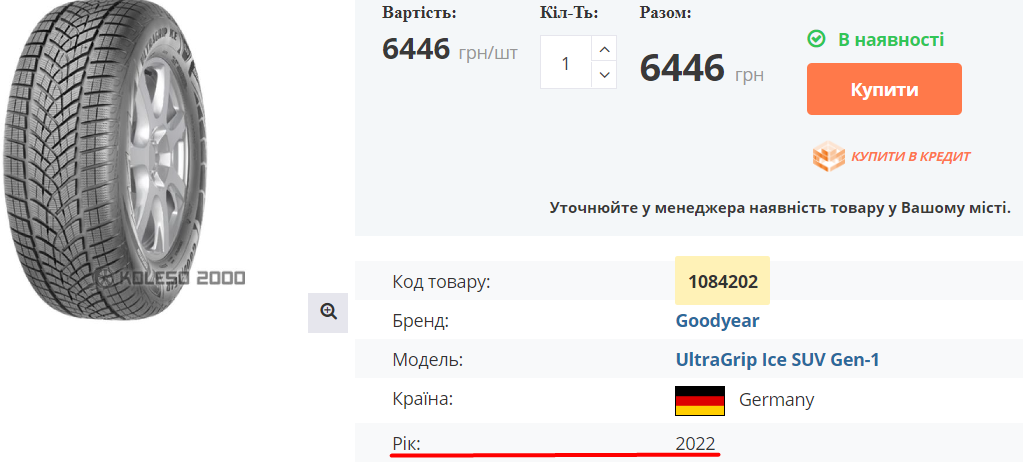Open the Купити в кредит link

click(x=910, y=156)
